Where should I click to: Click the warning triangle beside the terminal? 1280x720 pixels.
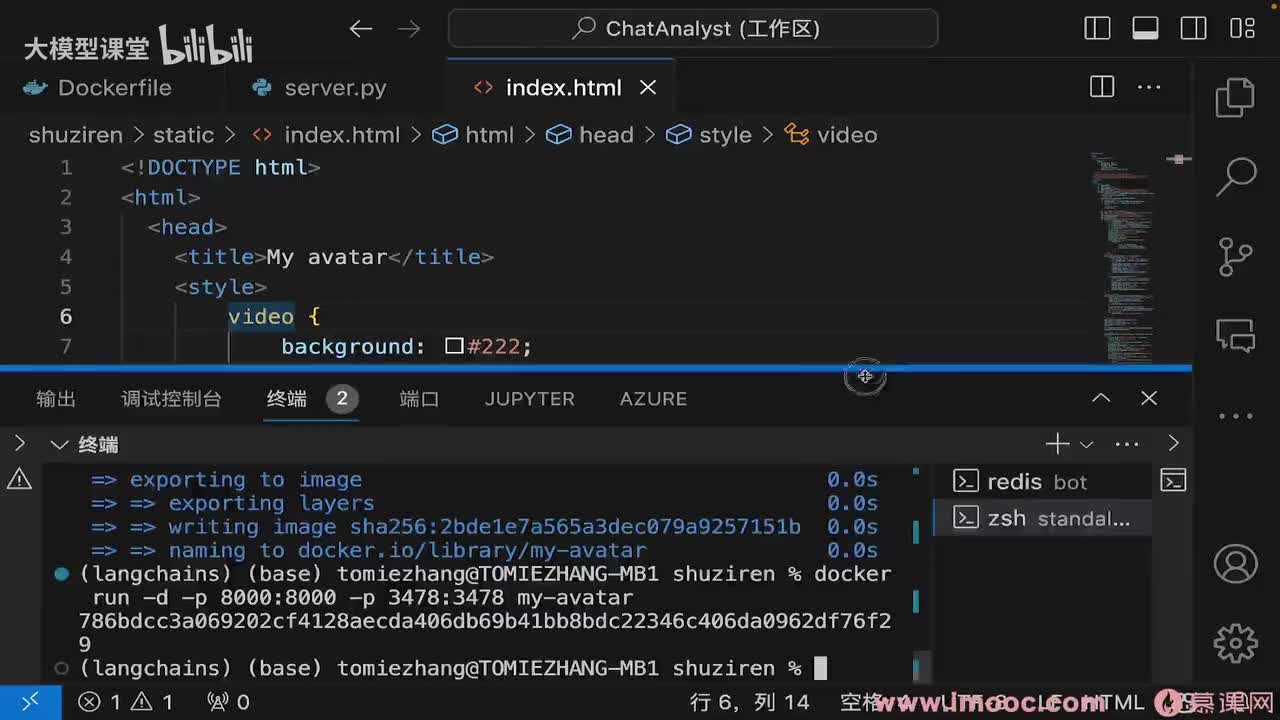[x=19, y=480]
